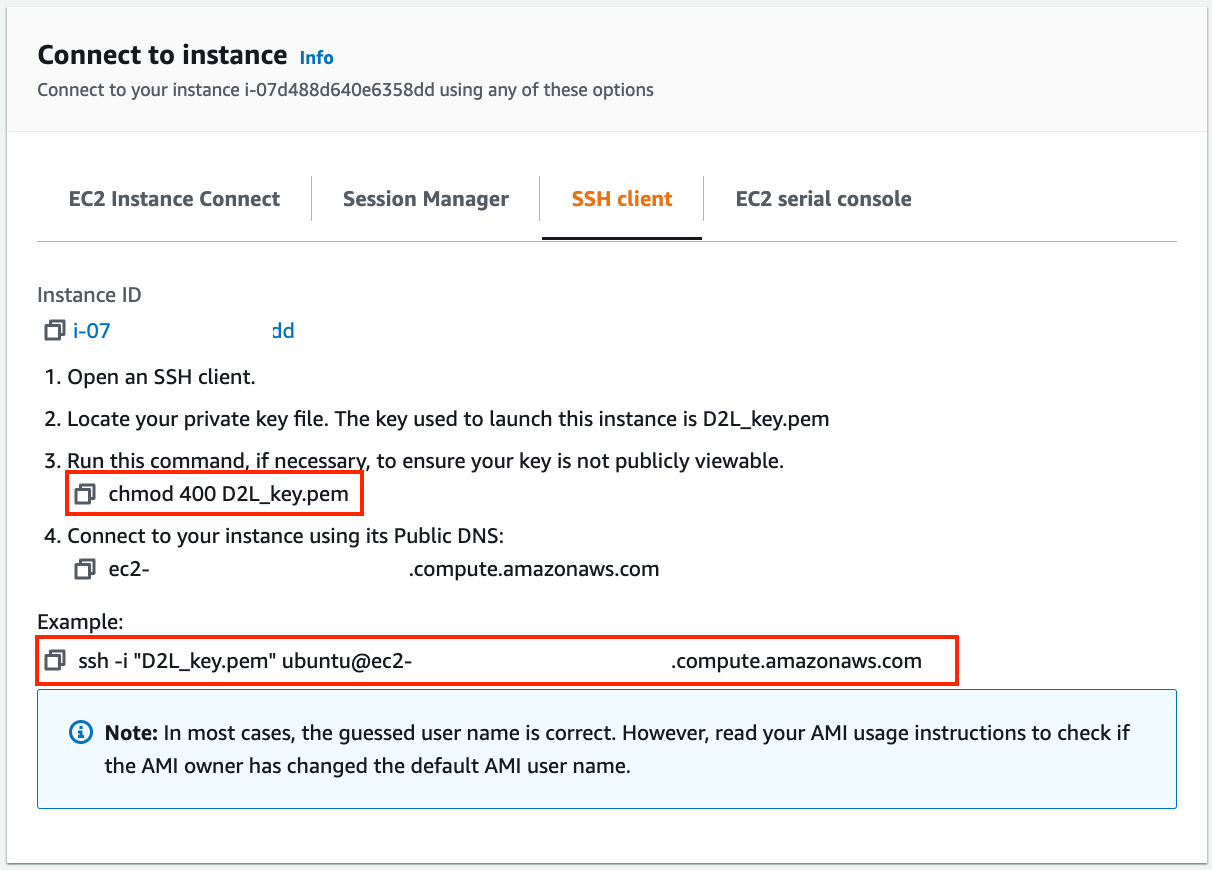Click the step 2 private key file instruction

pyautogui.click(x=448, y=419)
